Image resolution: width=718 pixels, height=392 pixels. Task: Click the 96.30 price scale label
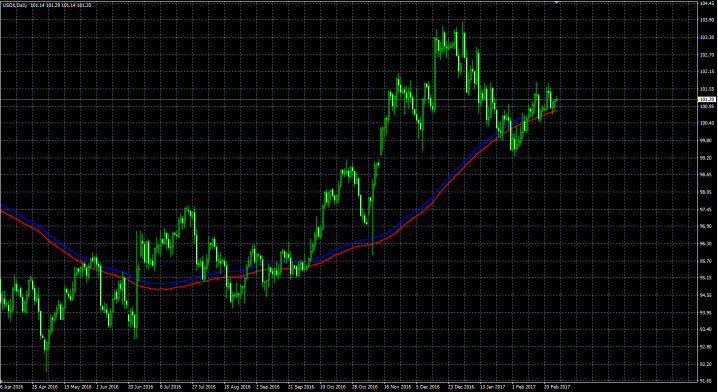[706, 244]
